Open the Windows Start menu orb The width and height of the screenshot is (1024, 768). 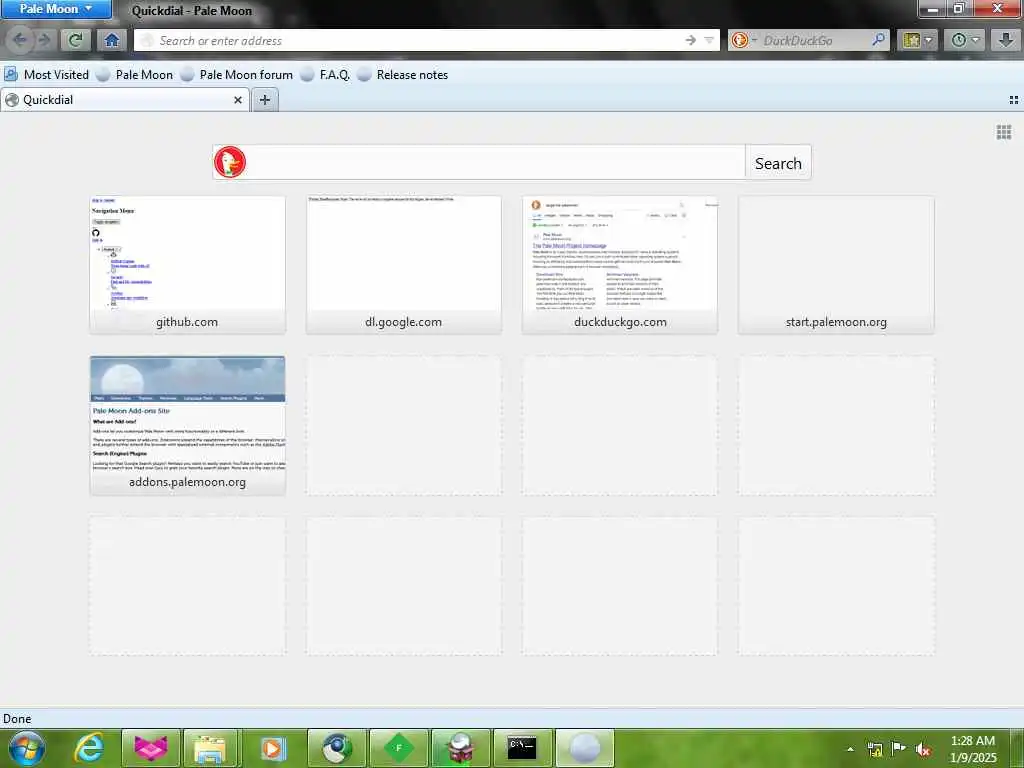pyautogui.click(x=26, y=748)
